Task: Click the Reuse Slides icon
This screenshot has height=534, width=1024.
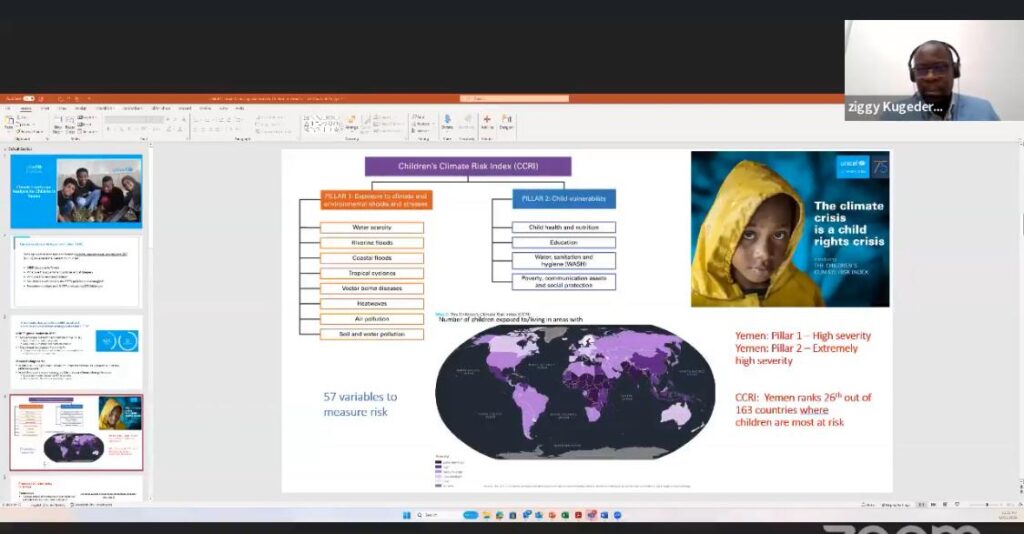Action: click(69, 124)
